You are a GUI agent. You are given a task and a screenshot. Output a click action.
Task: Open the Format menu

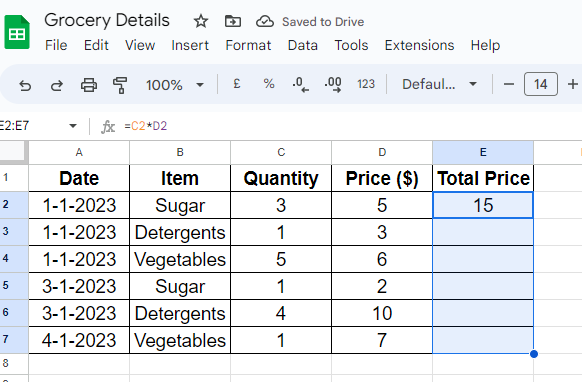pyautogui.click(x=248, y=45)
